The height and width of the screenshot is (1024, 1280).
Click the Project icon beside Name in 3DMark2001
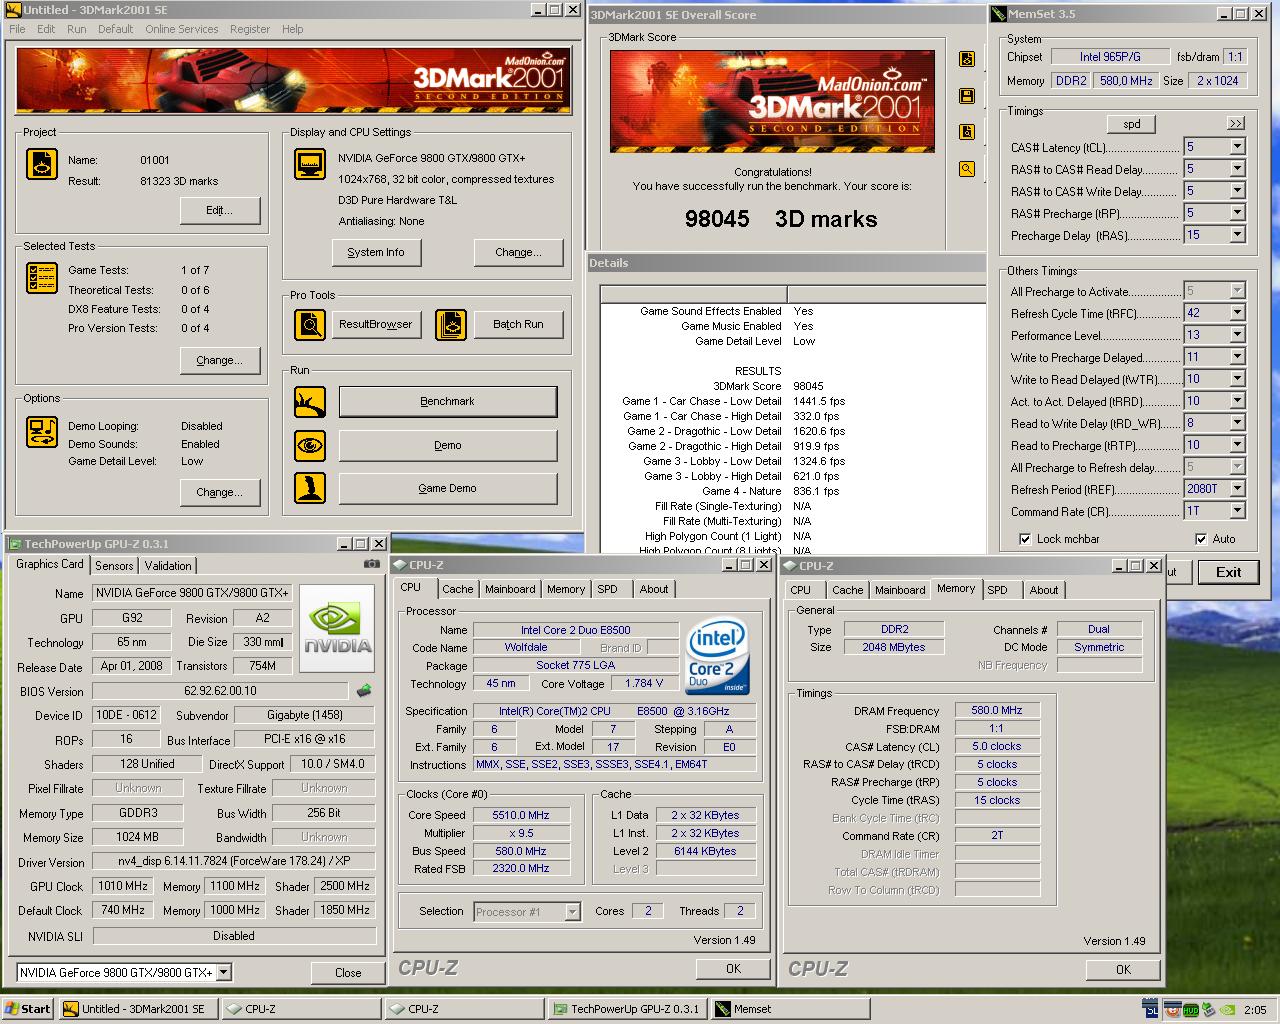click(42, 164)
